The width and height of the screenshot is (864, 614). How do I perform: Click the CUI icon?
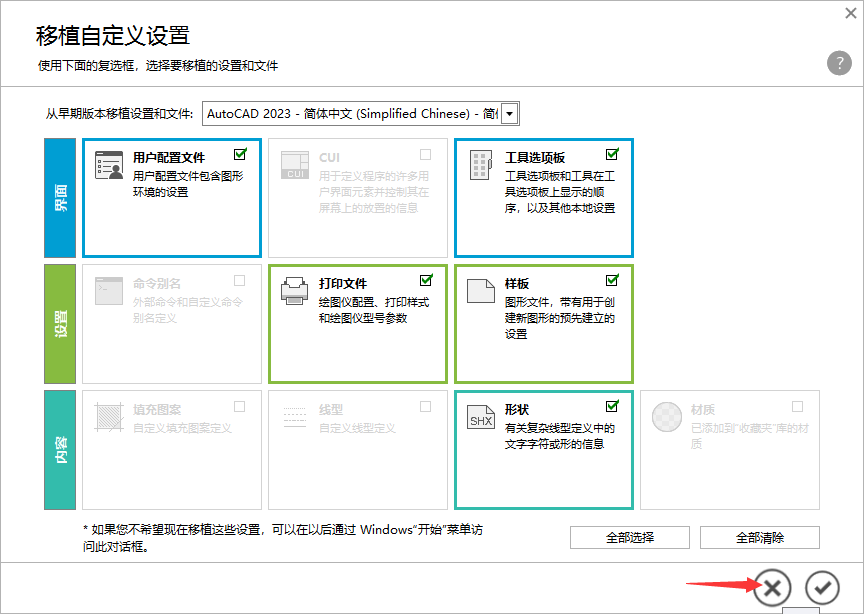pyautogui.click(x=295, y=165)
